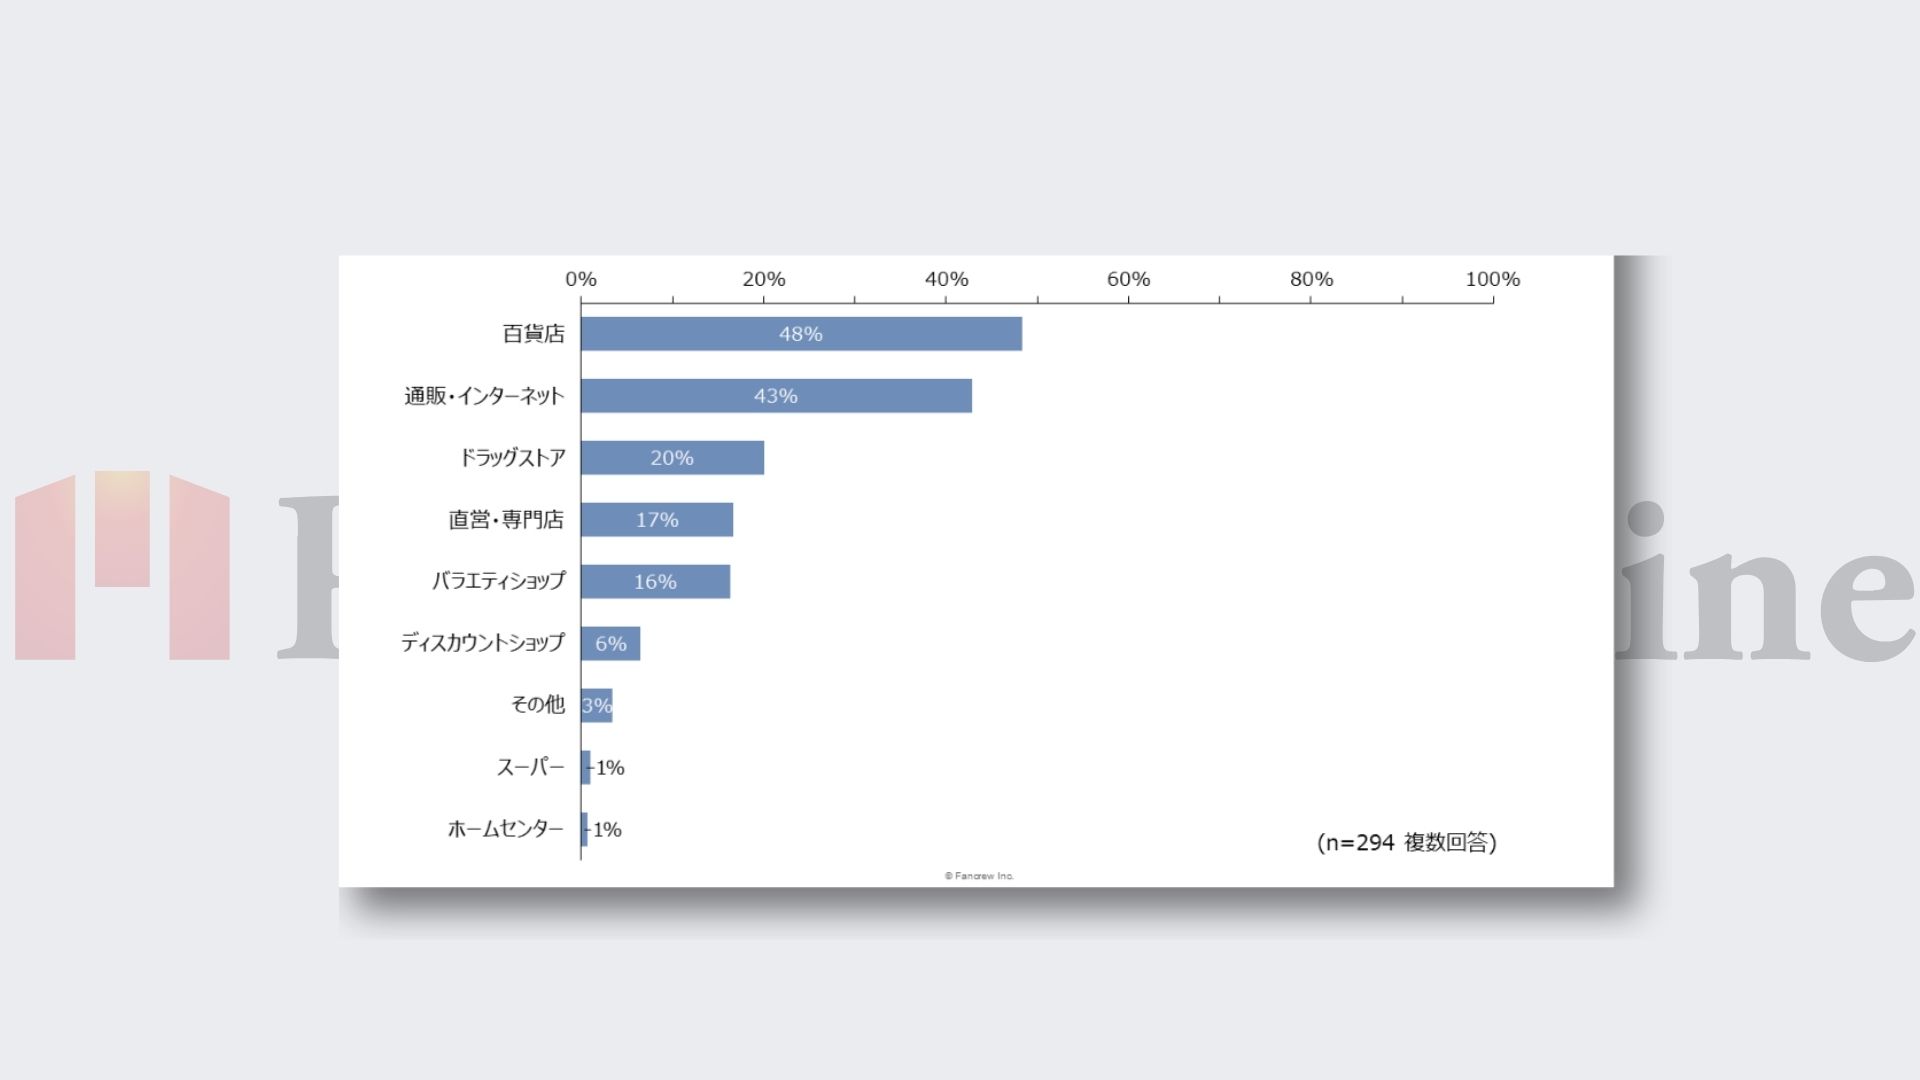Click the 通販・インターネット 43% bar

coord(776,396)
